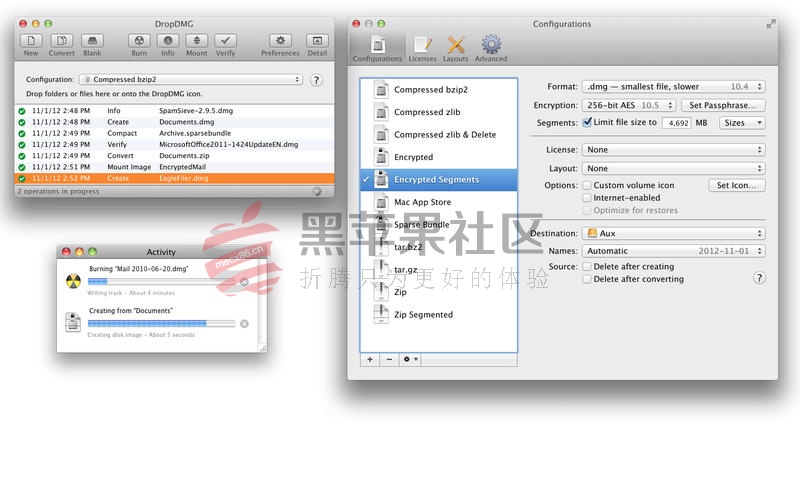Screen dimensions: 800x500
Task: Switch to the Layouts tab
Action: tap(456, 49)
